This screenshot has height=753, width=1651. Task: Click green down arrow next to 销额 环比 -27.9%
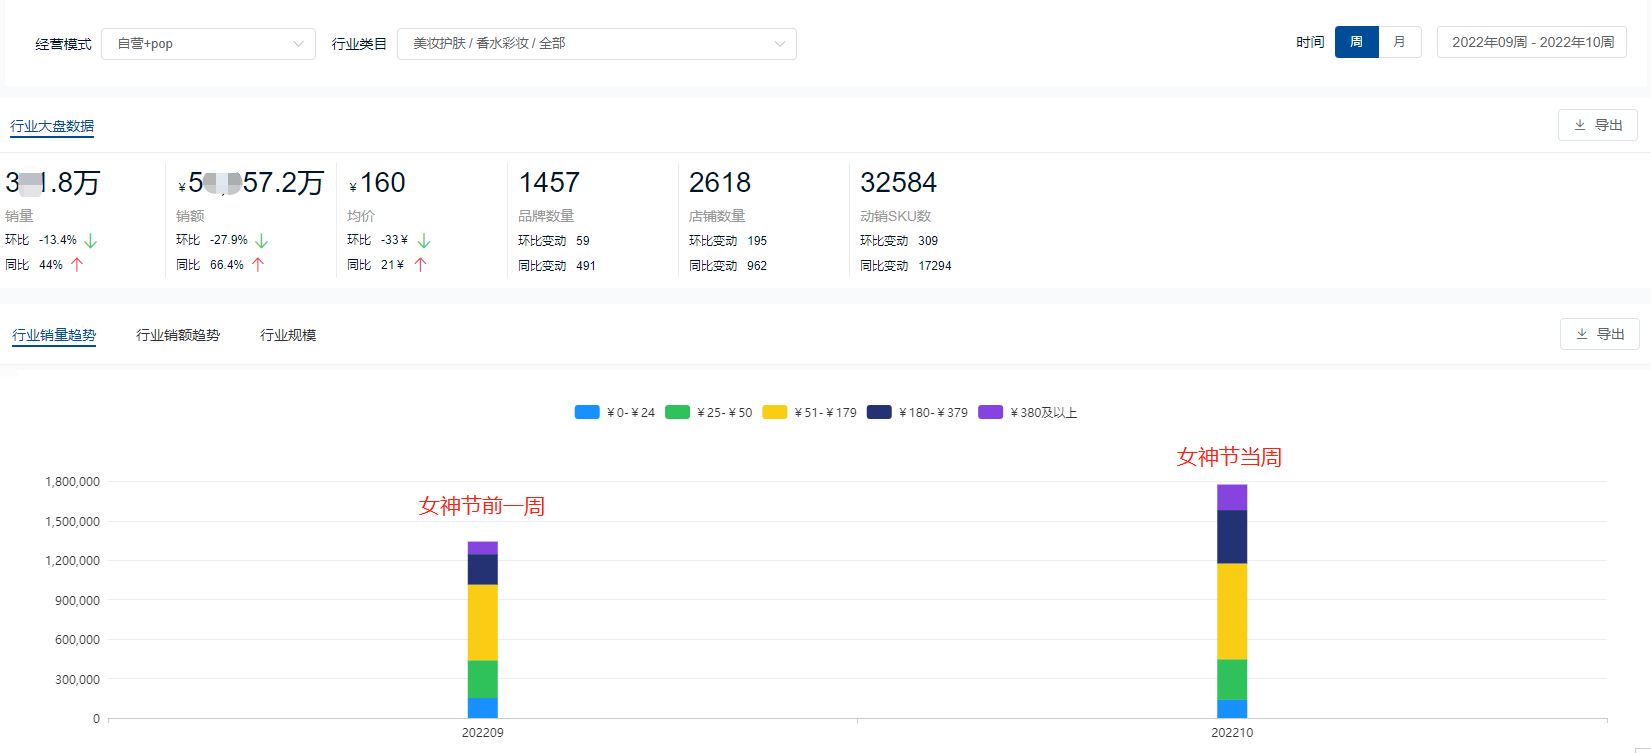point(262,241)
